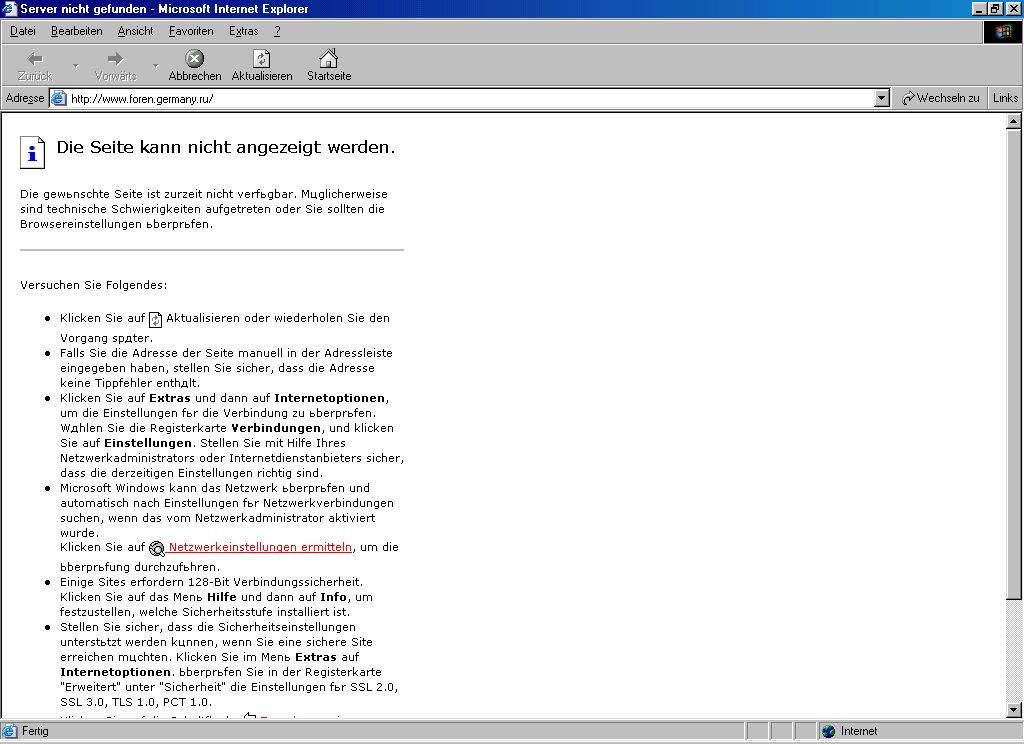This screenshot has height=744, width=1024.
Task: Open the Links toolbar section
Action: pyautogui.click(x=1005, y=98)
